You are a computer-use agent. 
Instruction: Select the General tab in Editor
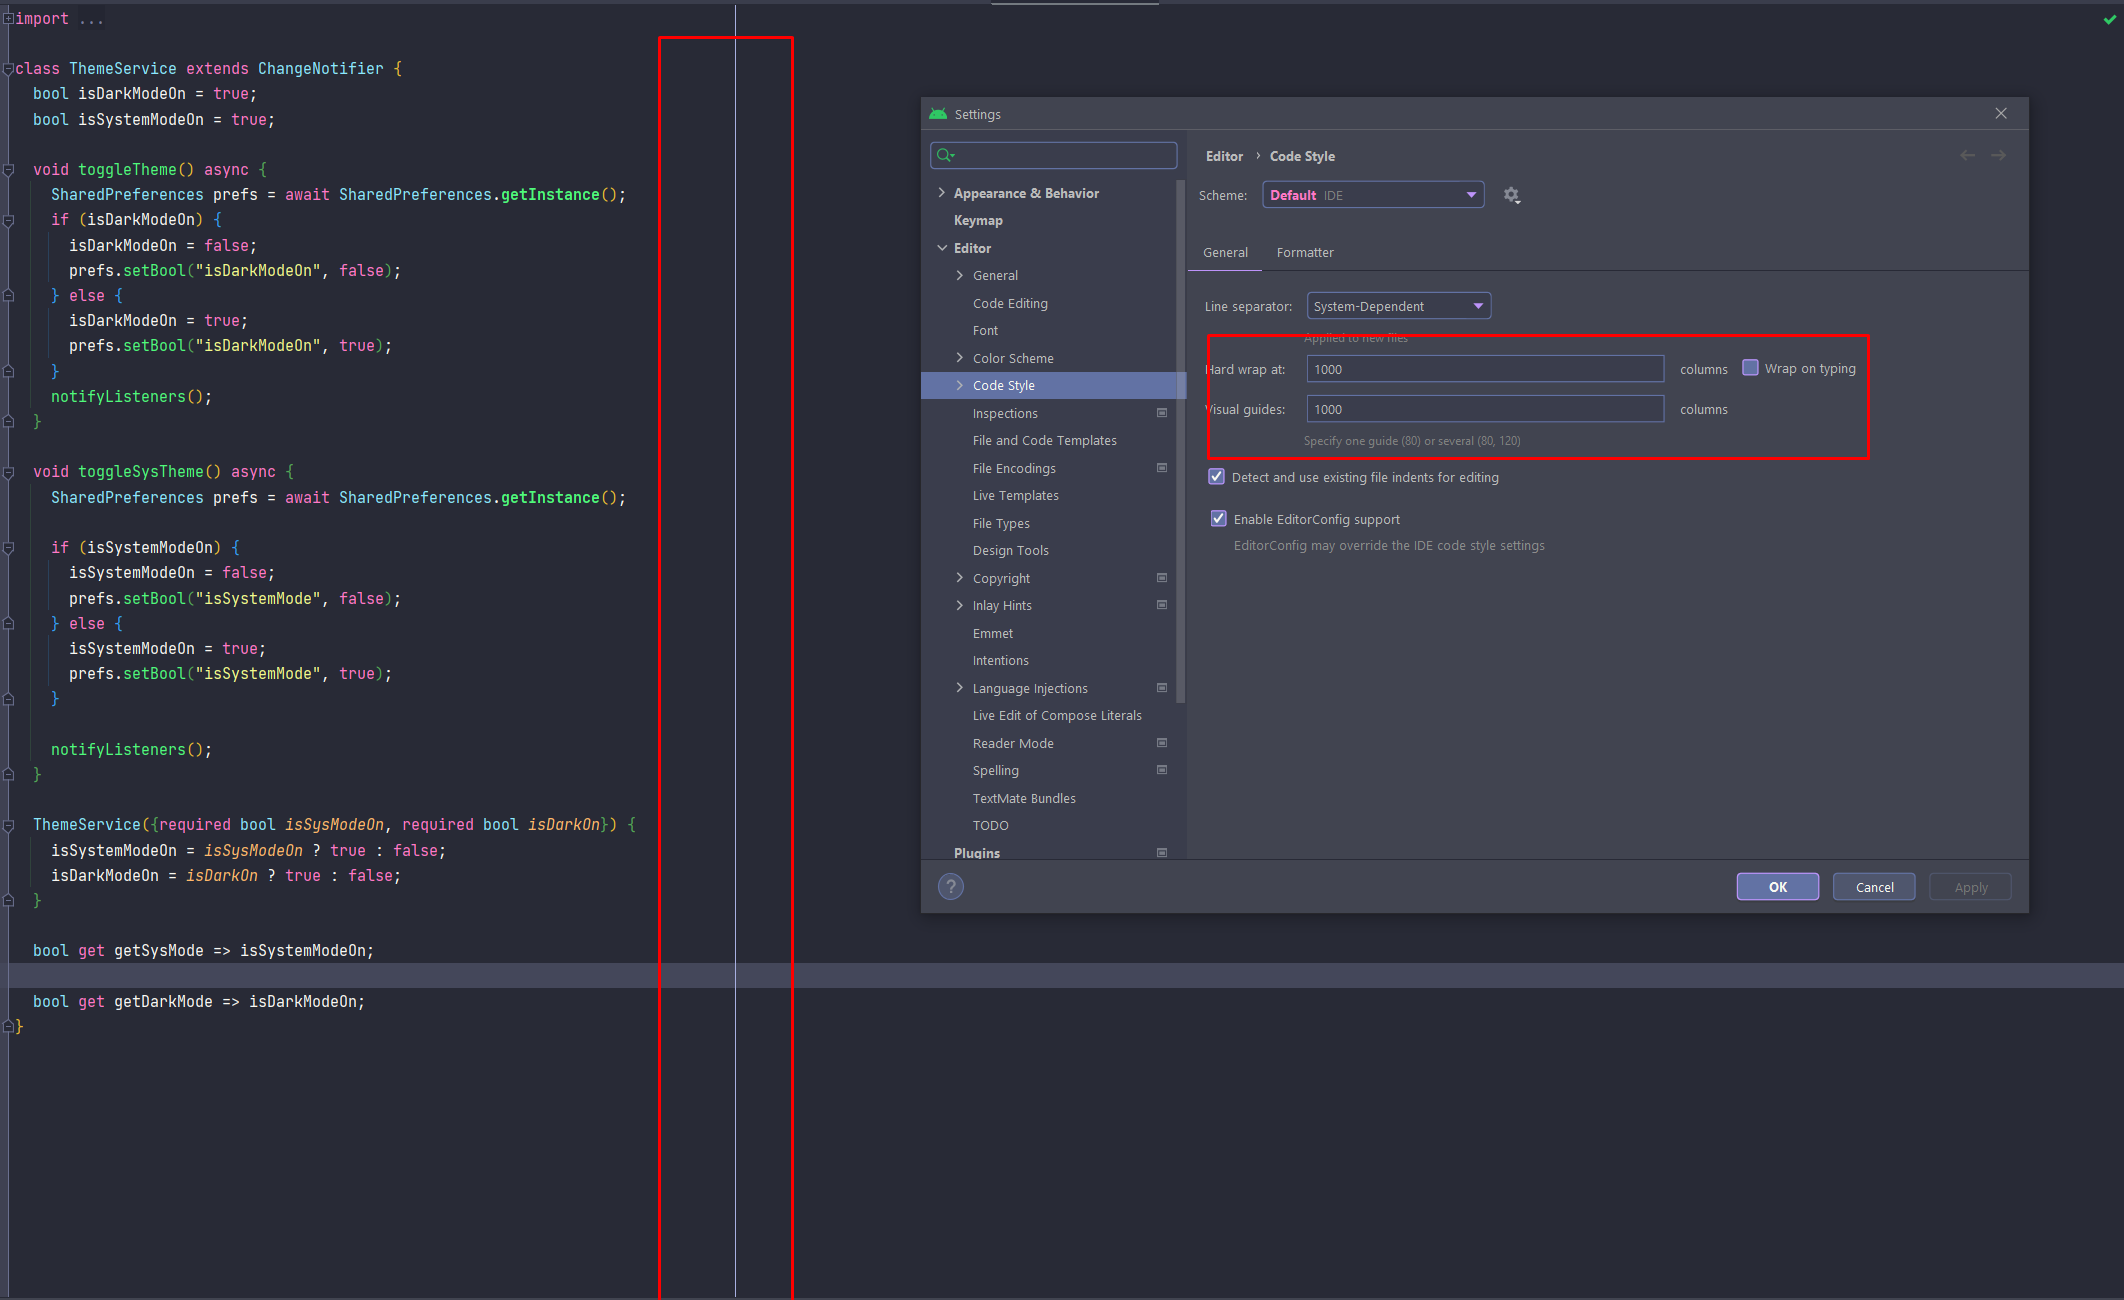1224,252
